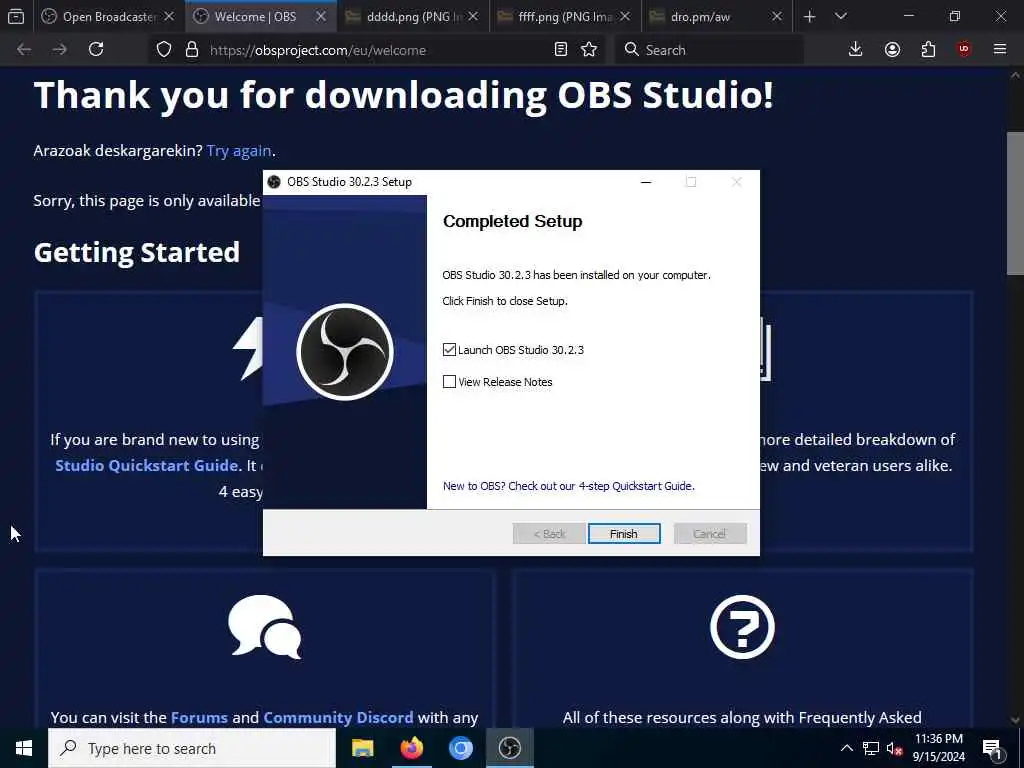
Task: Visit the Forums link
Action: coord(199,717)
